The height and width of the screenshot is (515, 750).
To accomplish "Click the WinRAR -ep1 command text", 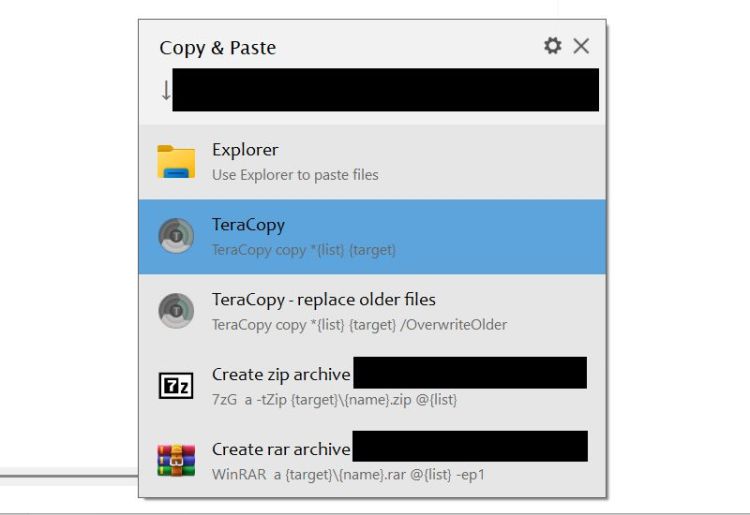I will [x=348, y=475].
